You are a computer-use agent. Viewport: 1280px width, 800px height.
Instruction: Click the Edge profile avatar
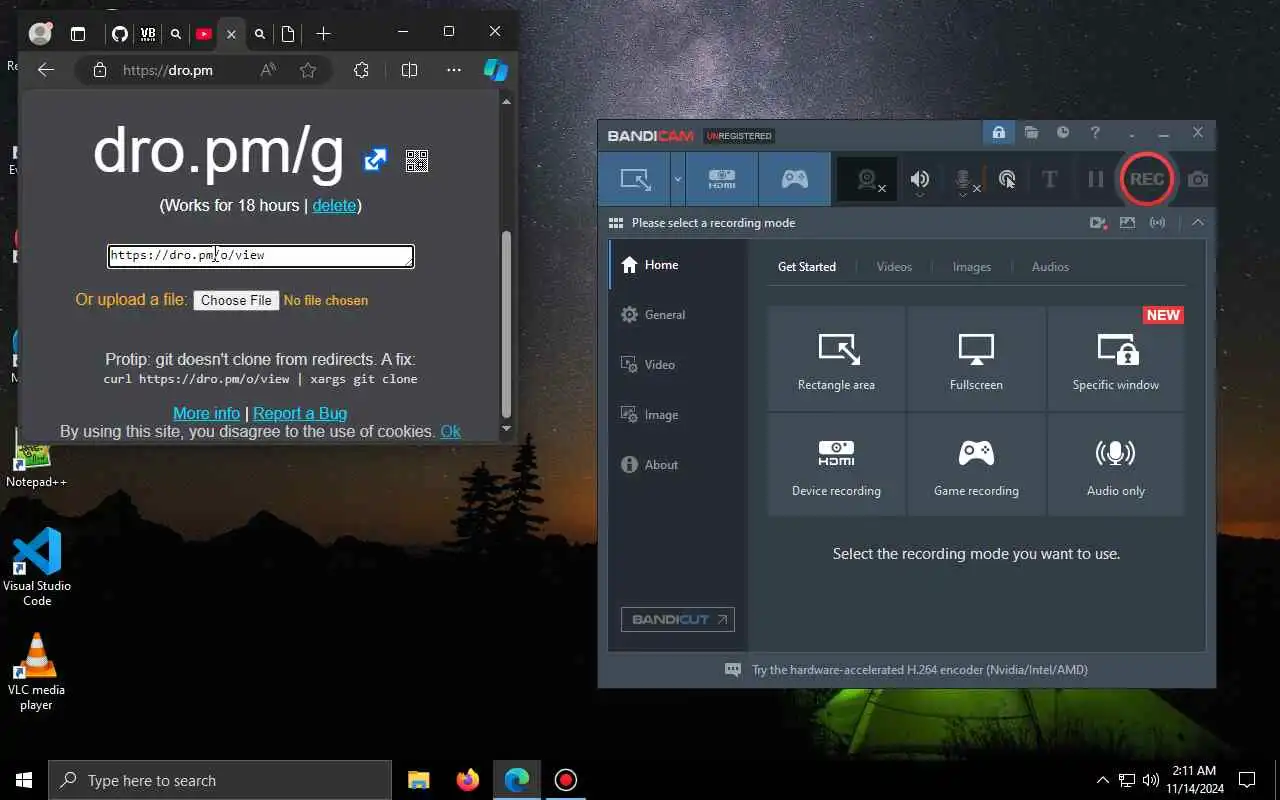coord(40,34)
